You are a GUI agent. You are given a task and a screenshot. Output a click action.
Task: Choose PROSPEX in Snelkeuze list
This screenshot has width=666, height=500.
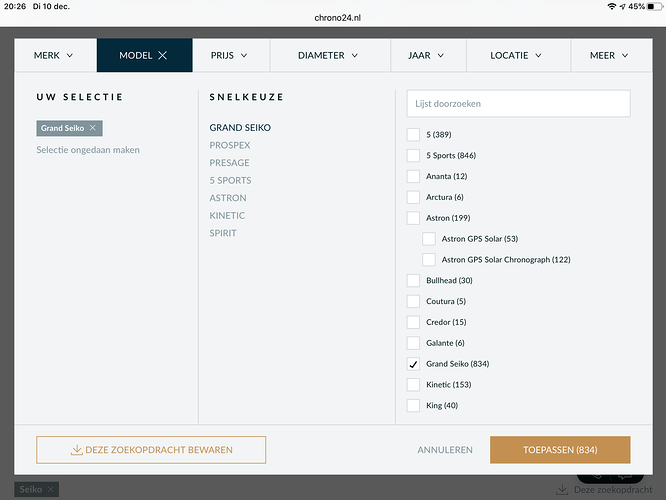click(230, 145)
